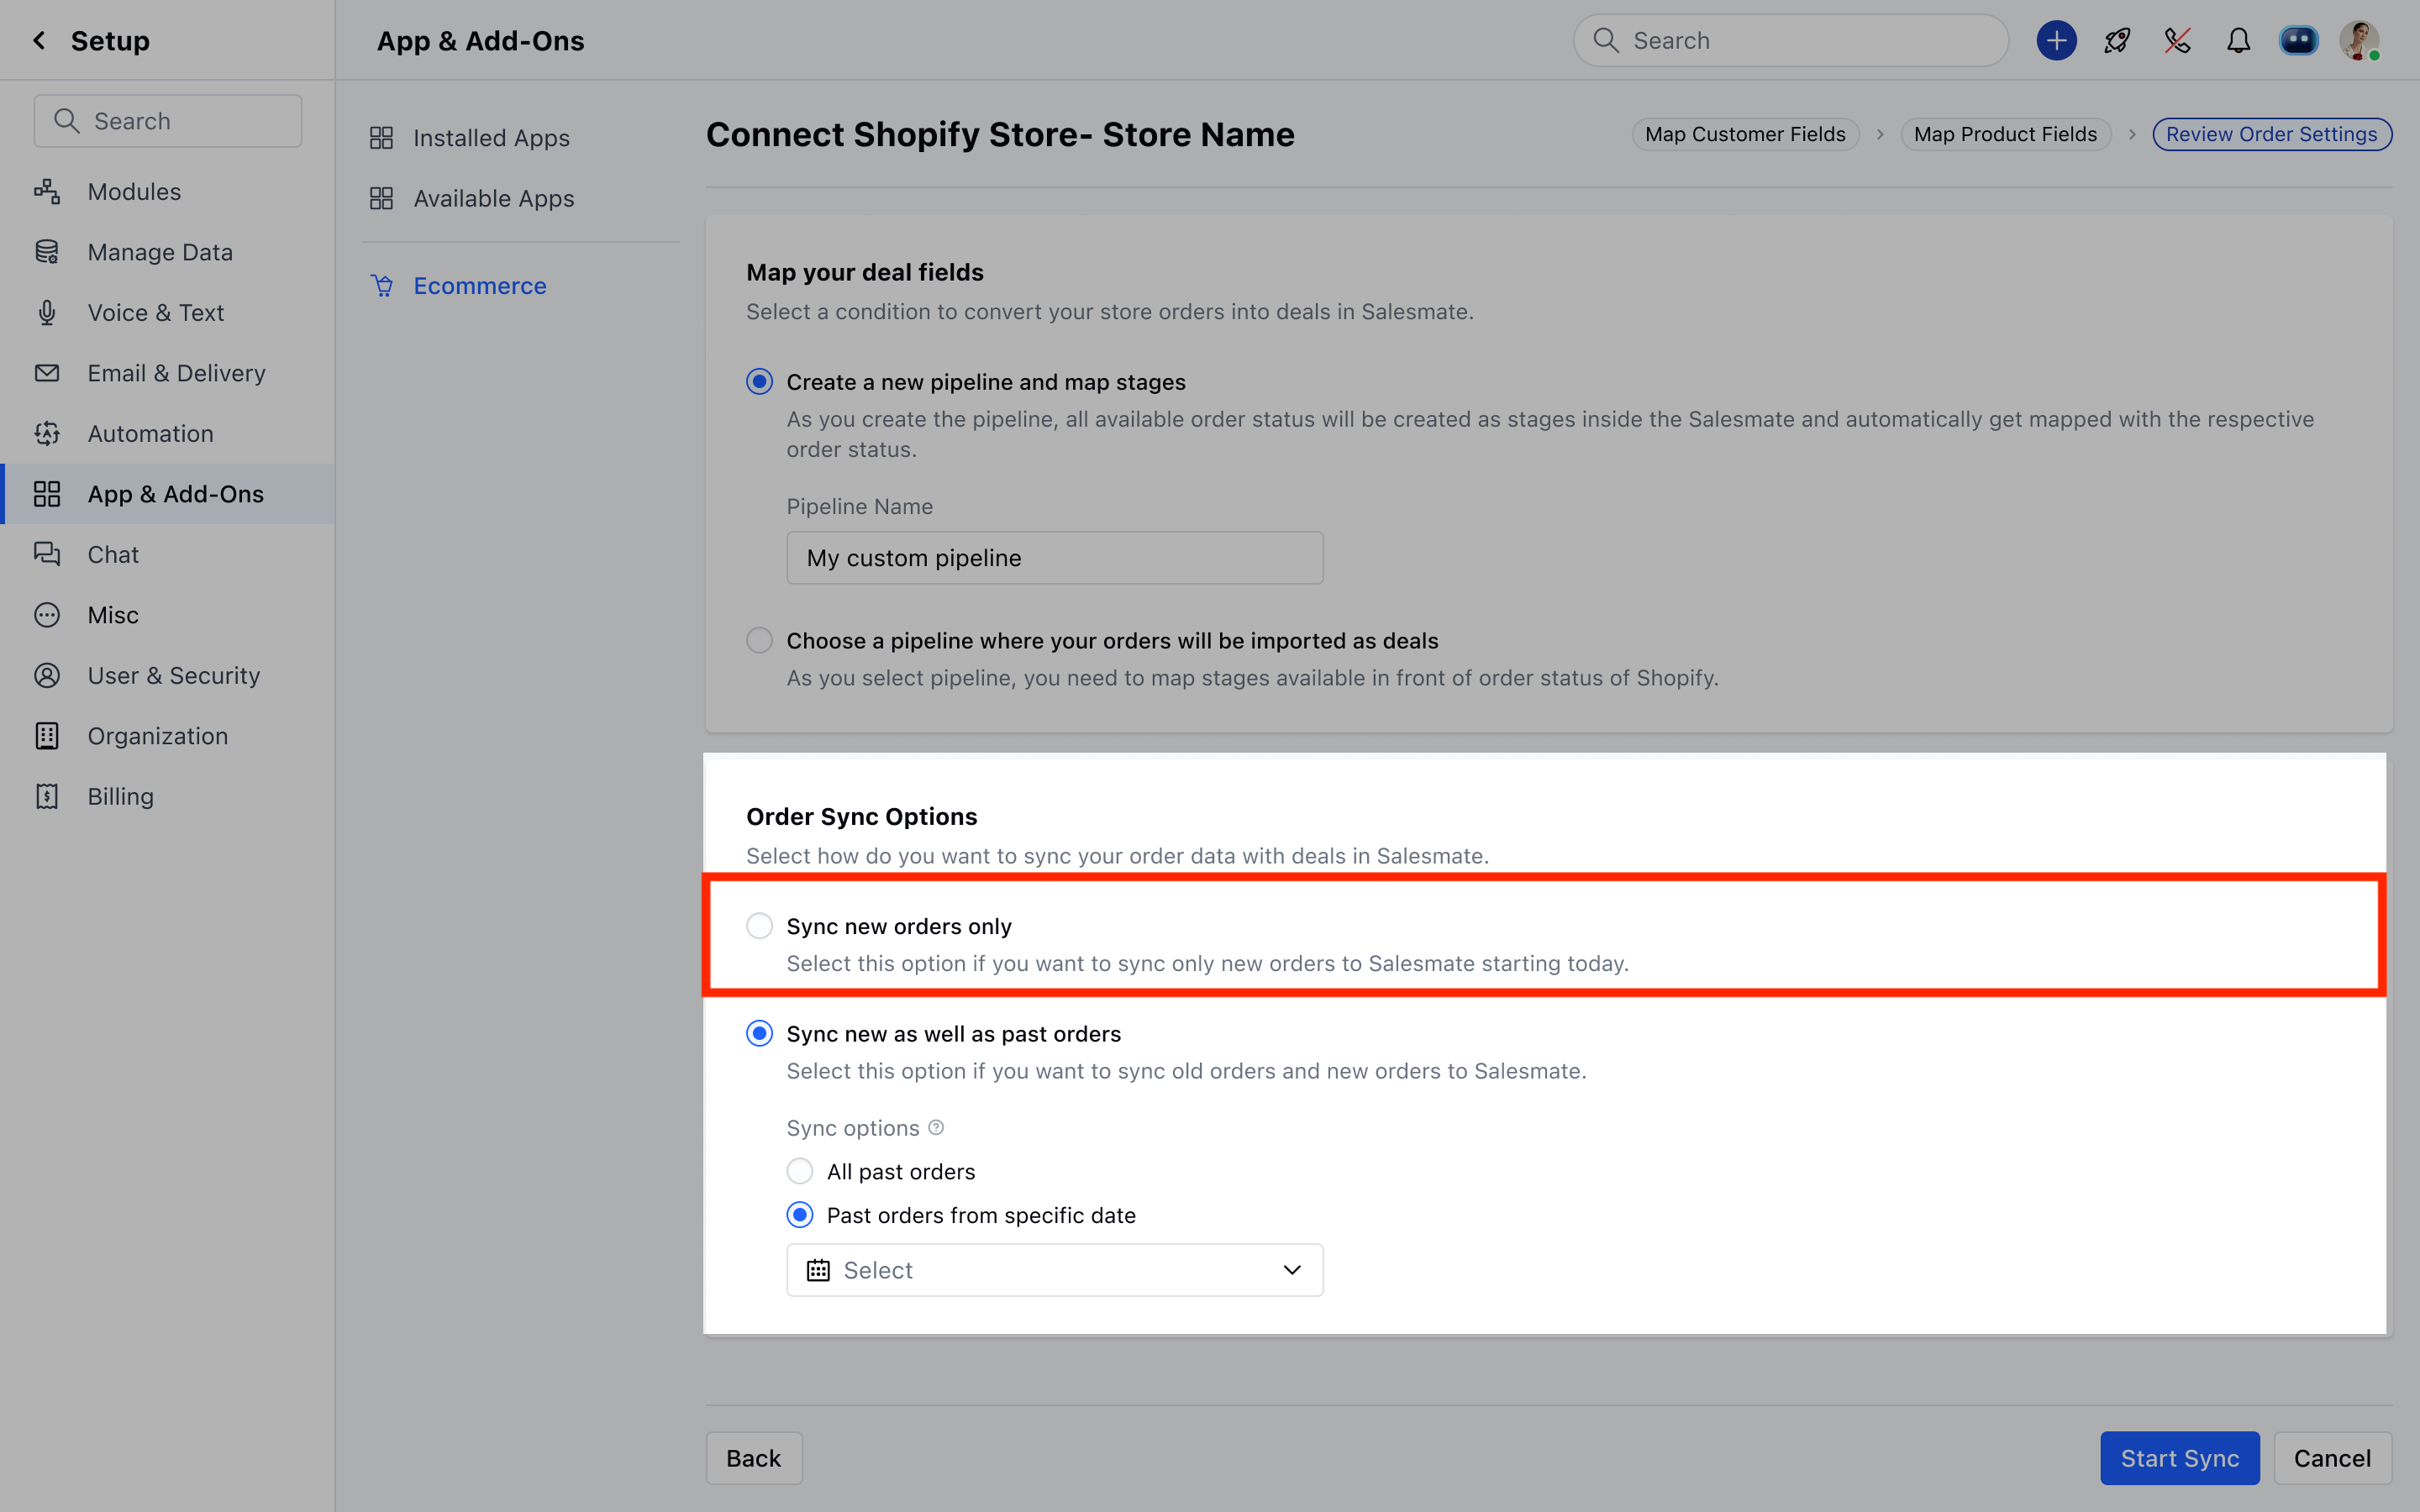Open User & Security settings

click(174, 675)
